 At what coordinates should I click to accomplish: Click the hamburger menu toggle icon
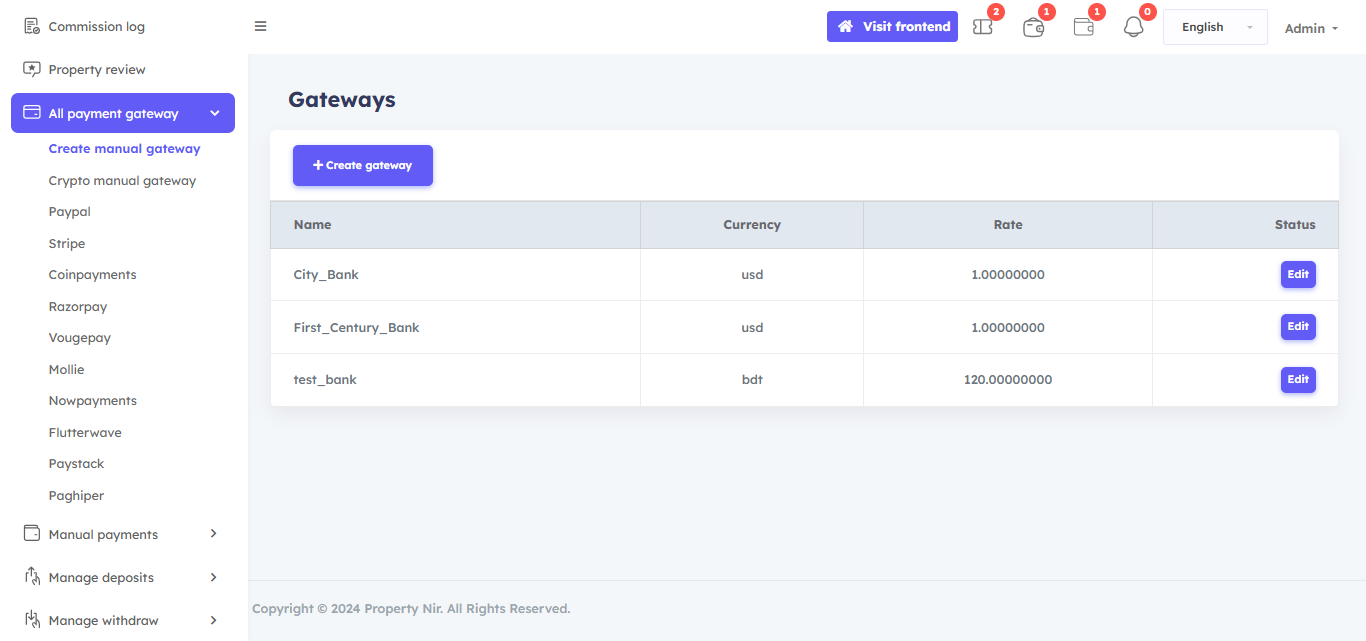point(260,26)
